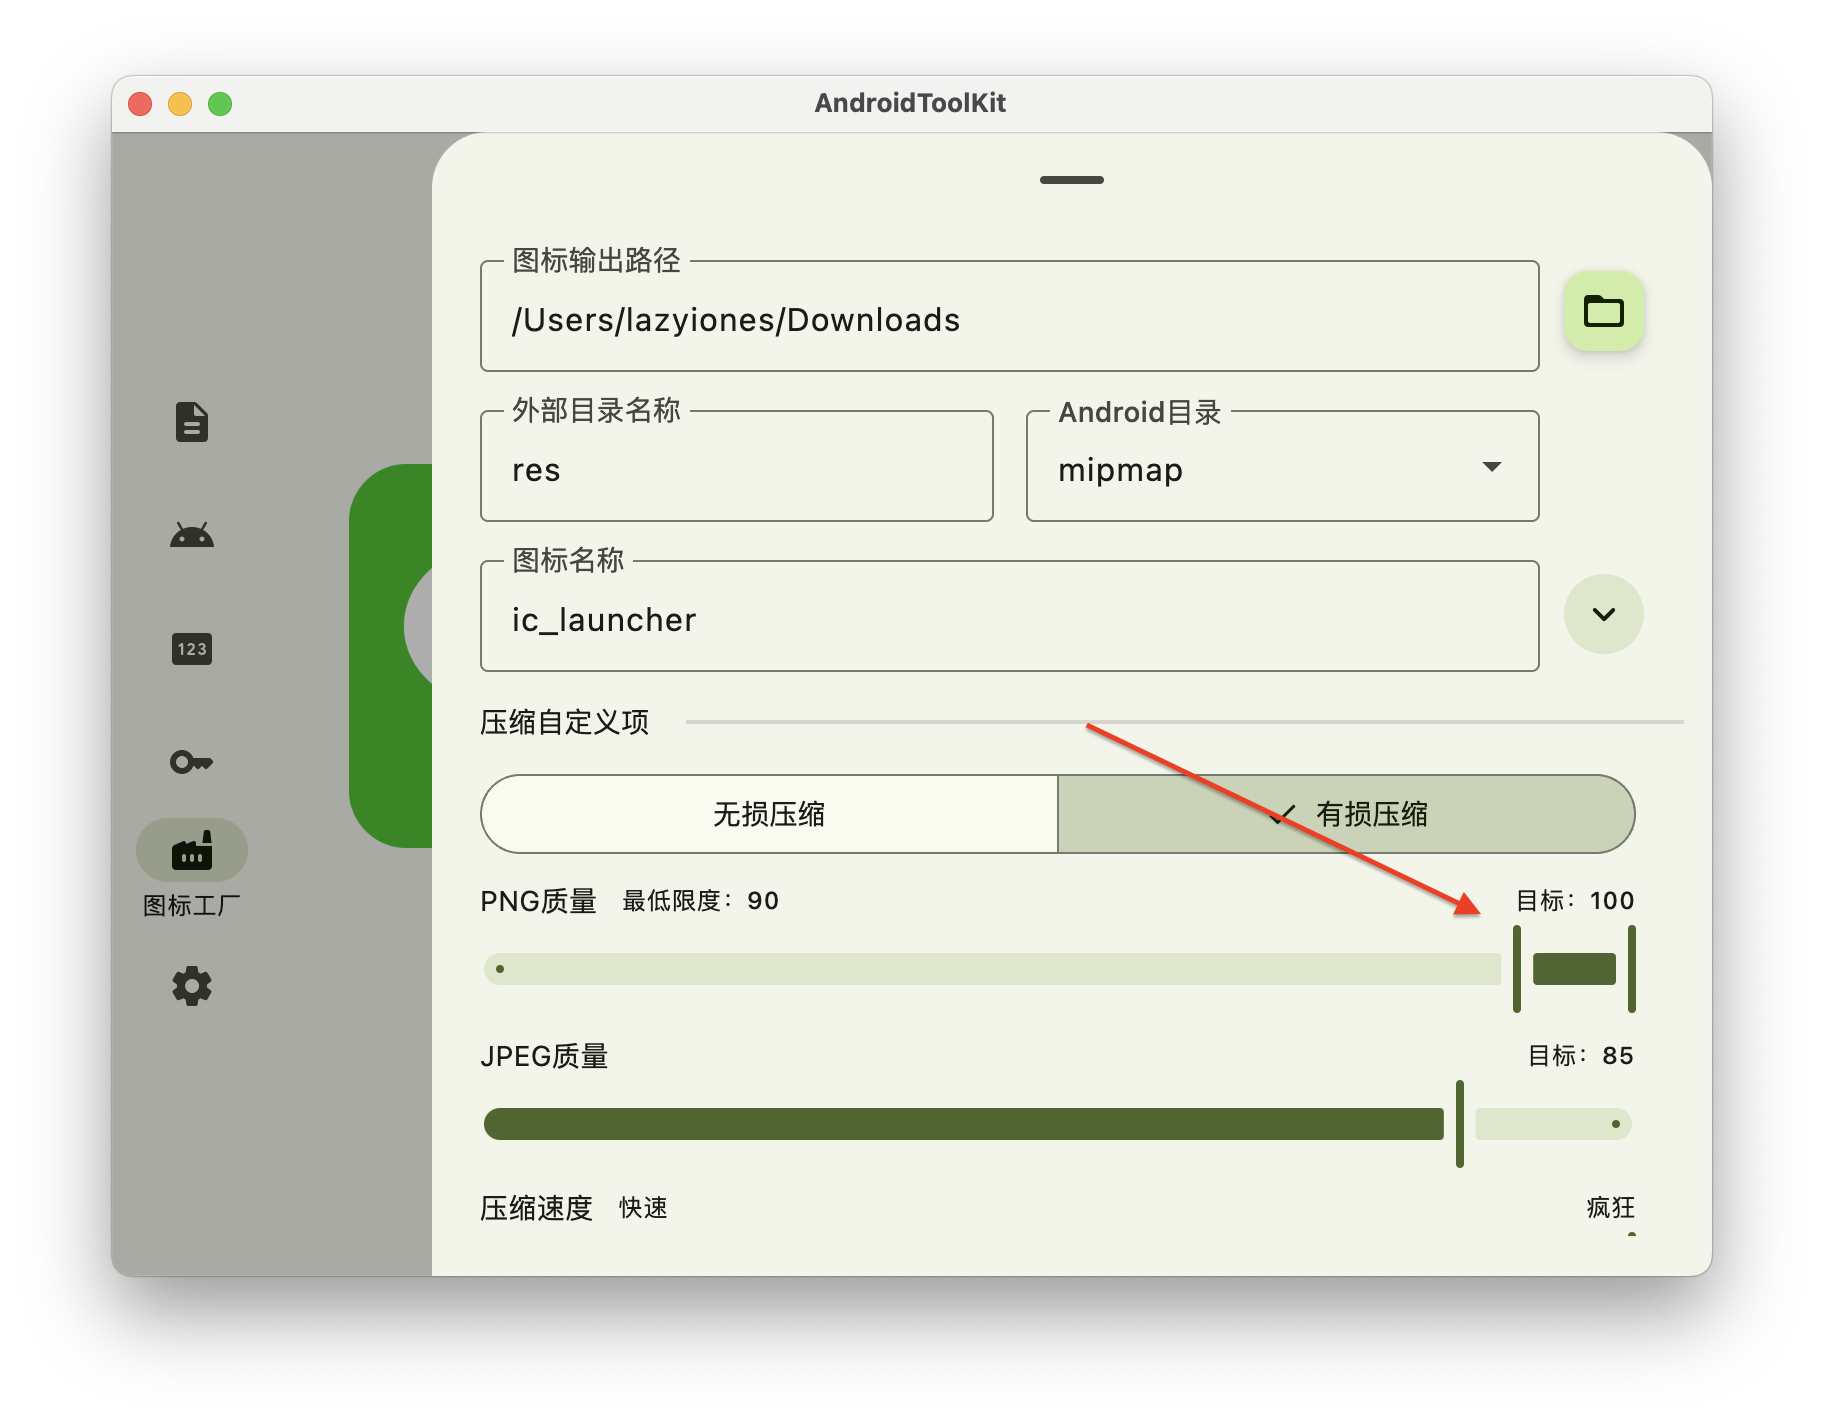
Task: Click the JPEG质量 slider handle
Action: [x=1460, y=1124]
